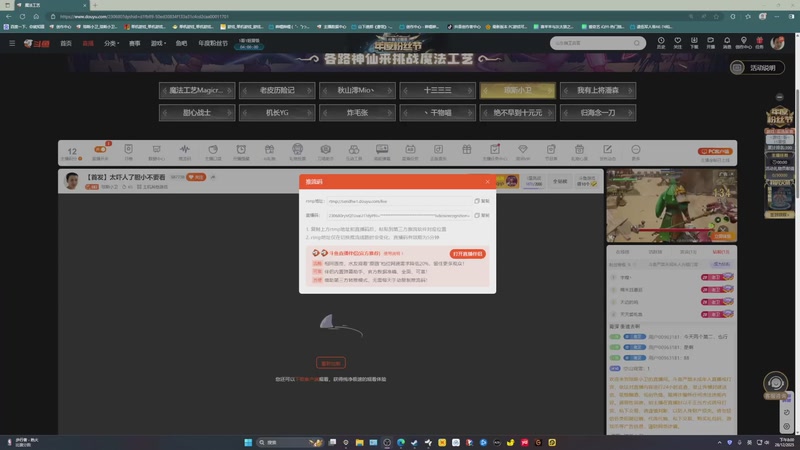Select the 甜心战士 streamer tab
800x450 pixels.
[197, 113]
